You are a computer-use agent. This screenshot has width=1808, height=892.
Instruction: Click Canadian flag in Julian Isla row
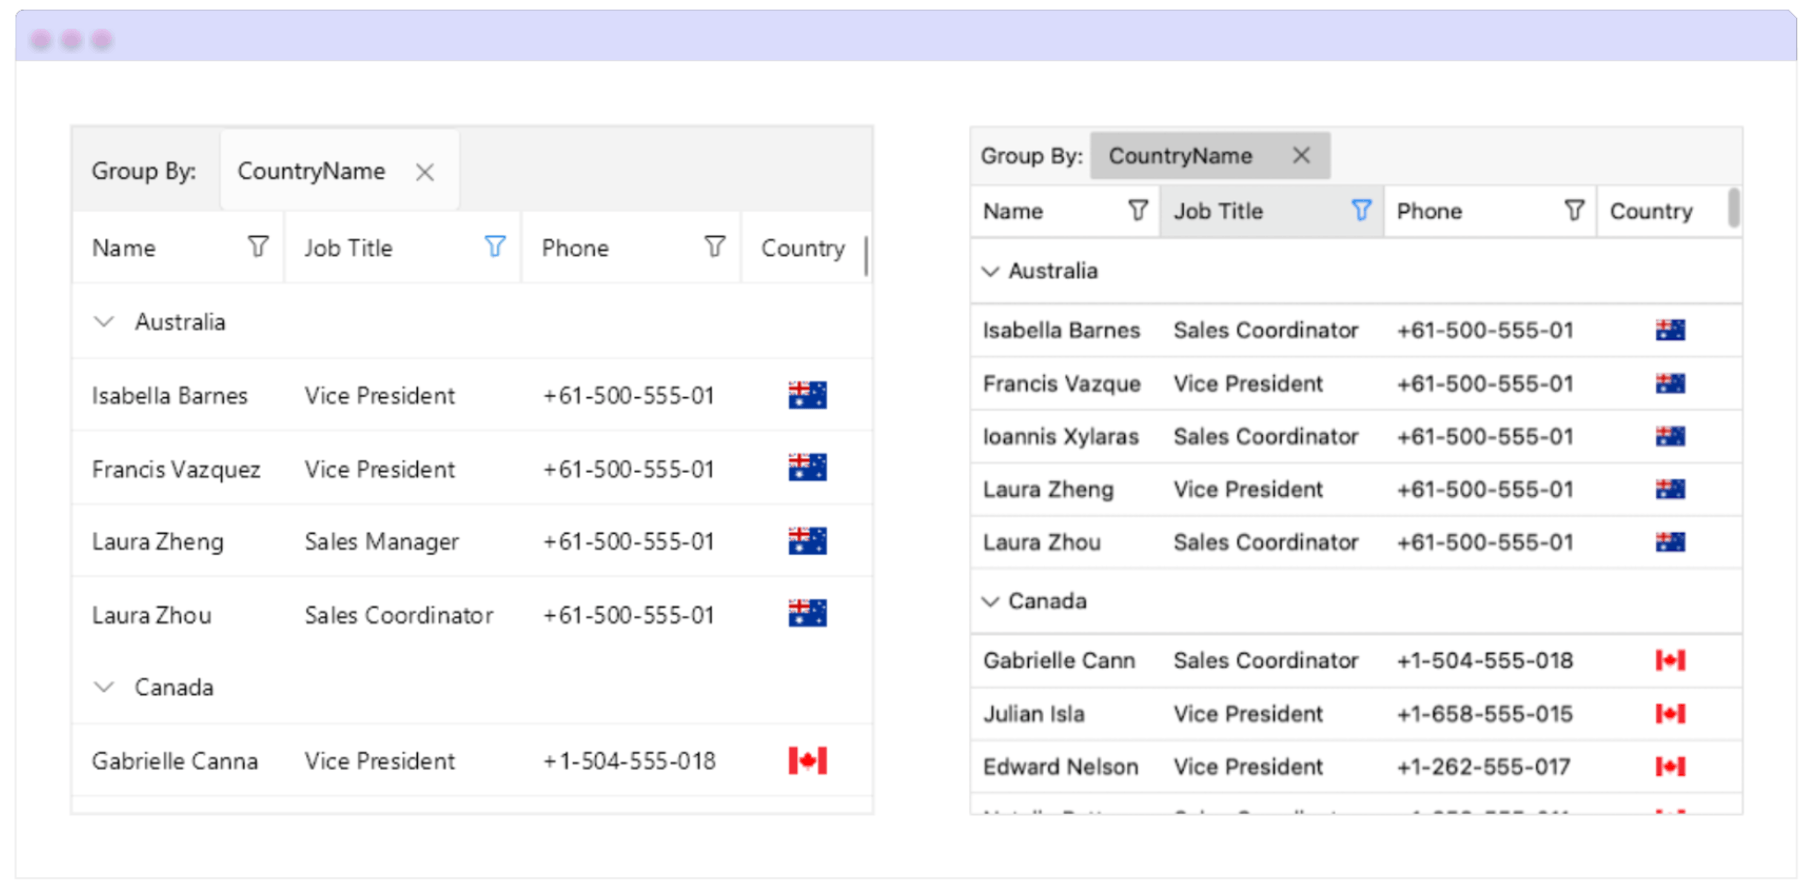pyautogui.click(x=1670, y=713)
